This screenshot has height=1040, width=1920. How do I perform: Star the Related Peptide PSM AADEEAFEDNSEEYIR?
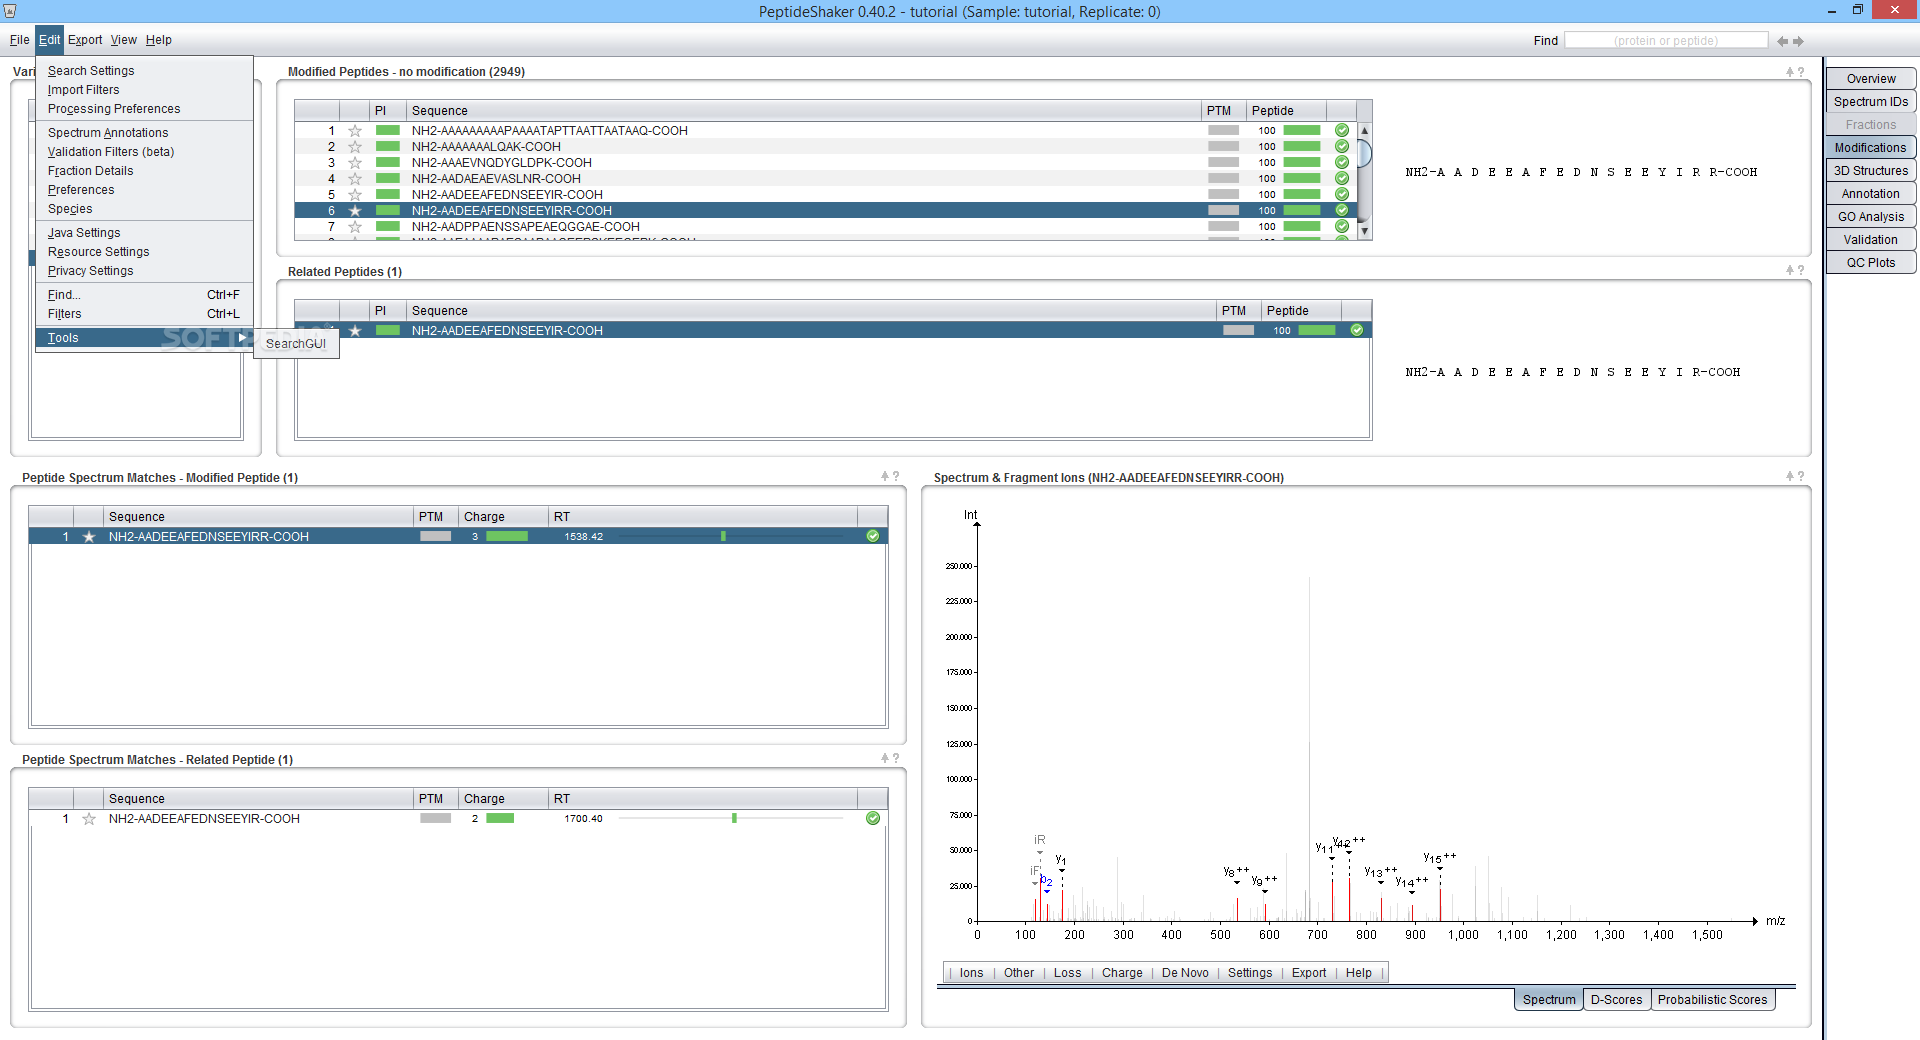coord(89,819)
